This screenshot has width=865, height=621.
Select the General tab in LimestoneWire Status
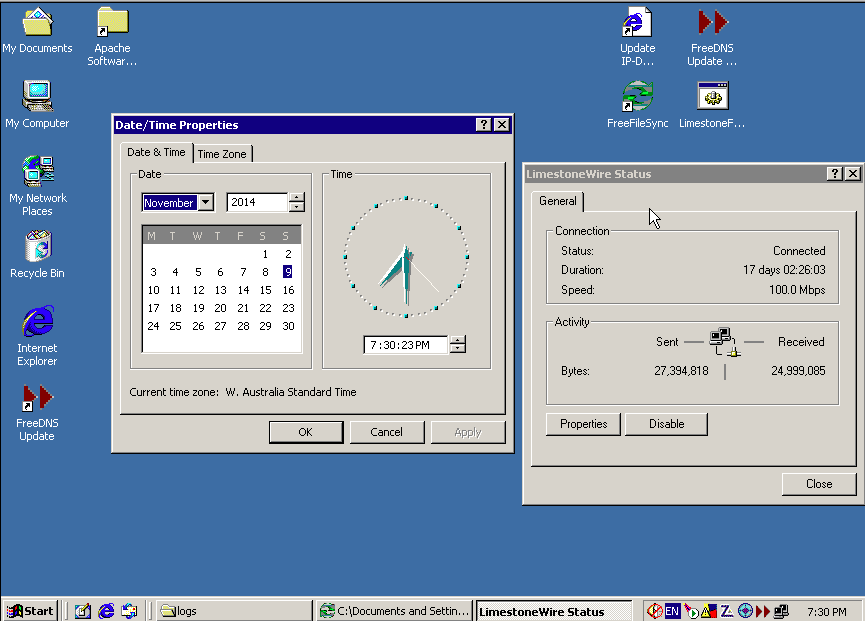click(558, 201)
